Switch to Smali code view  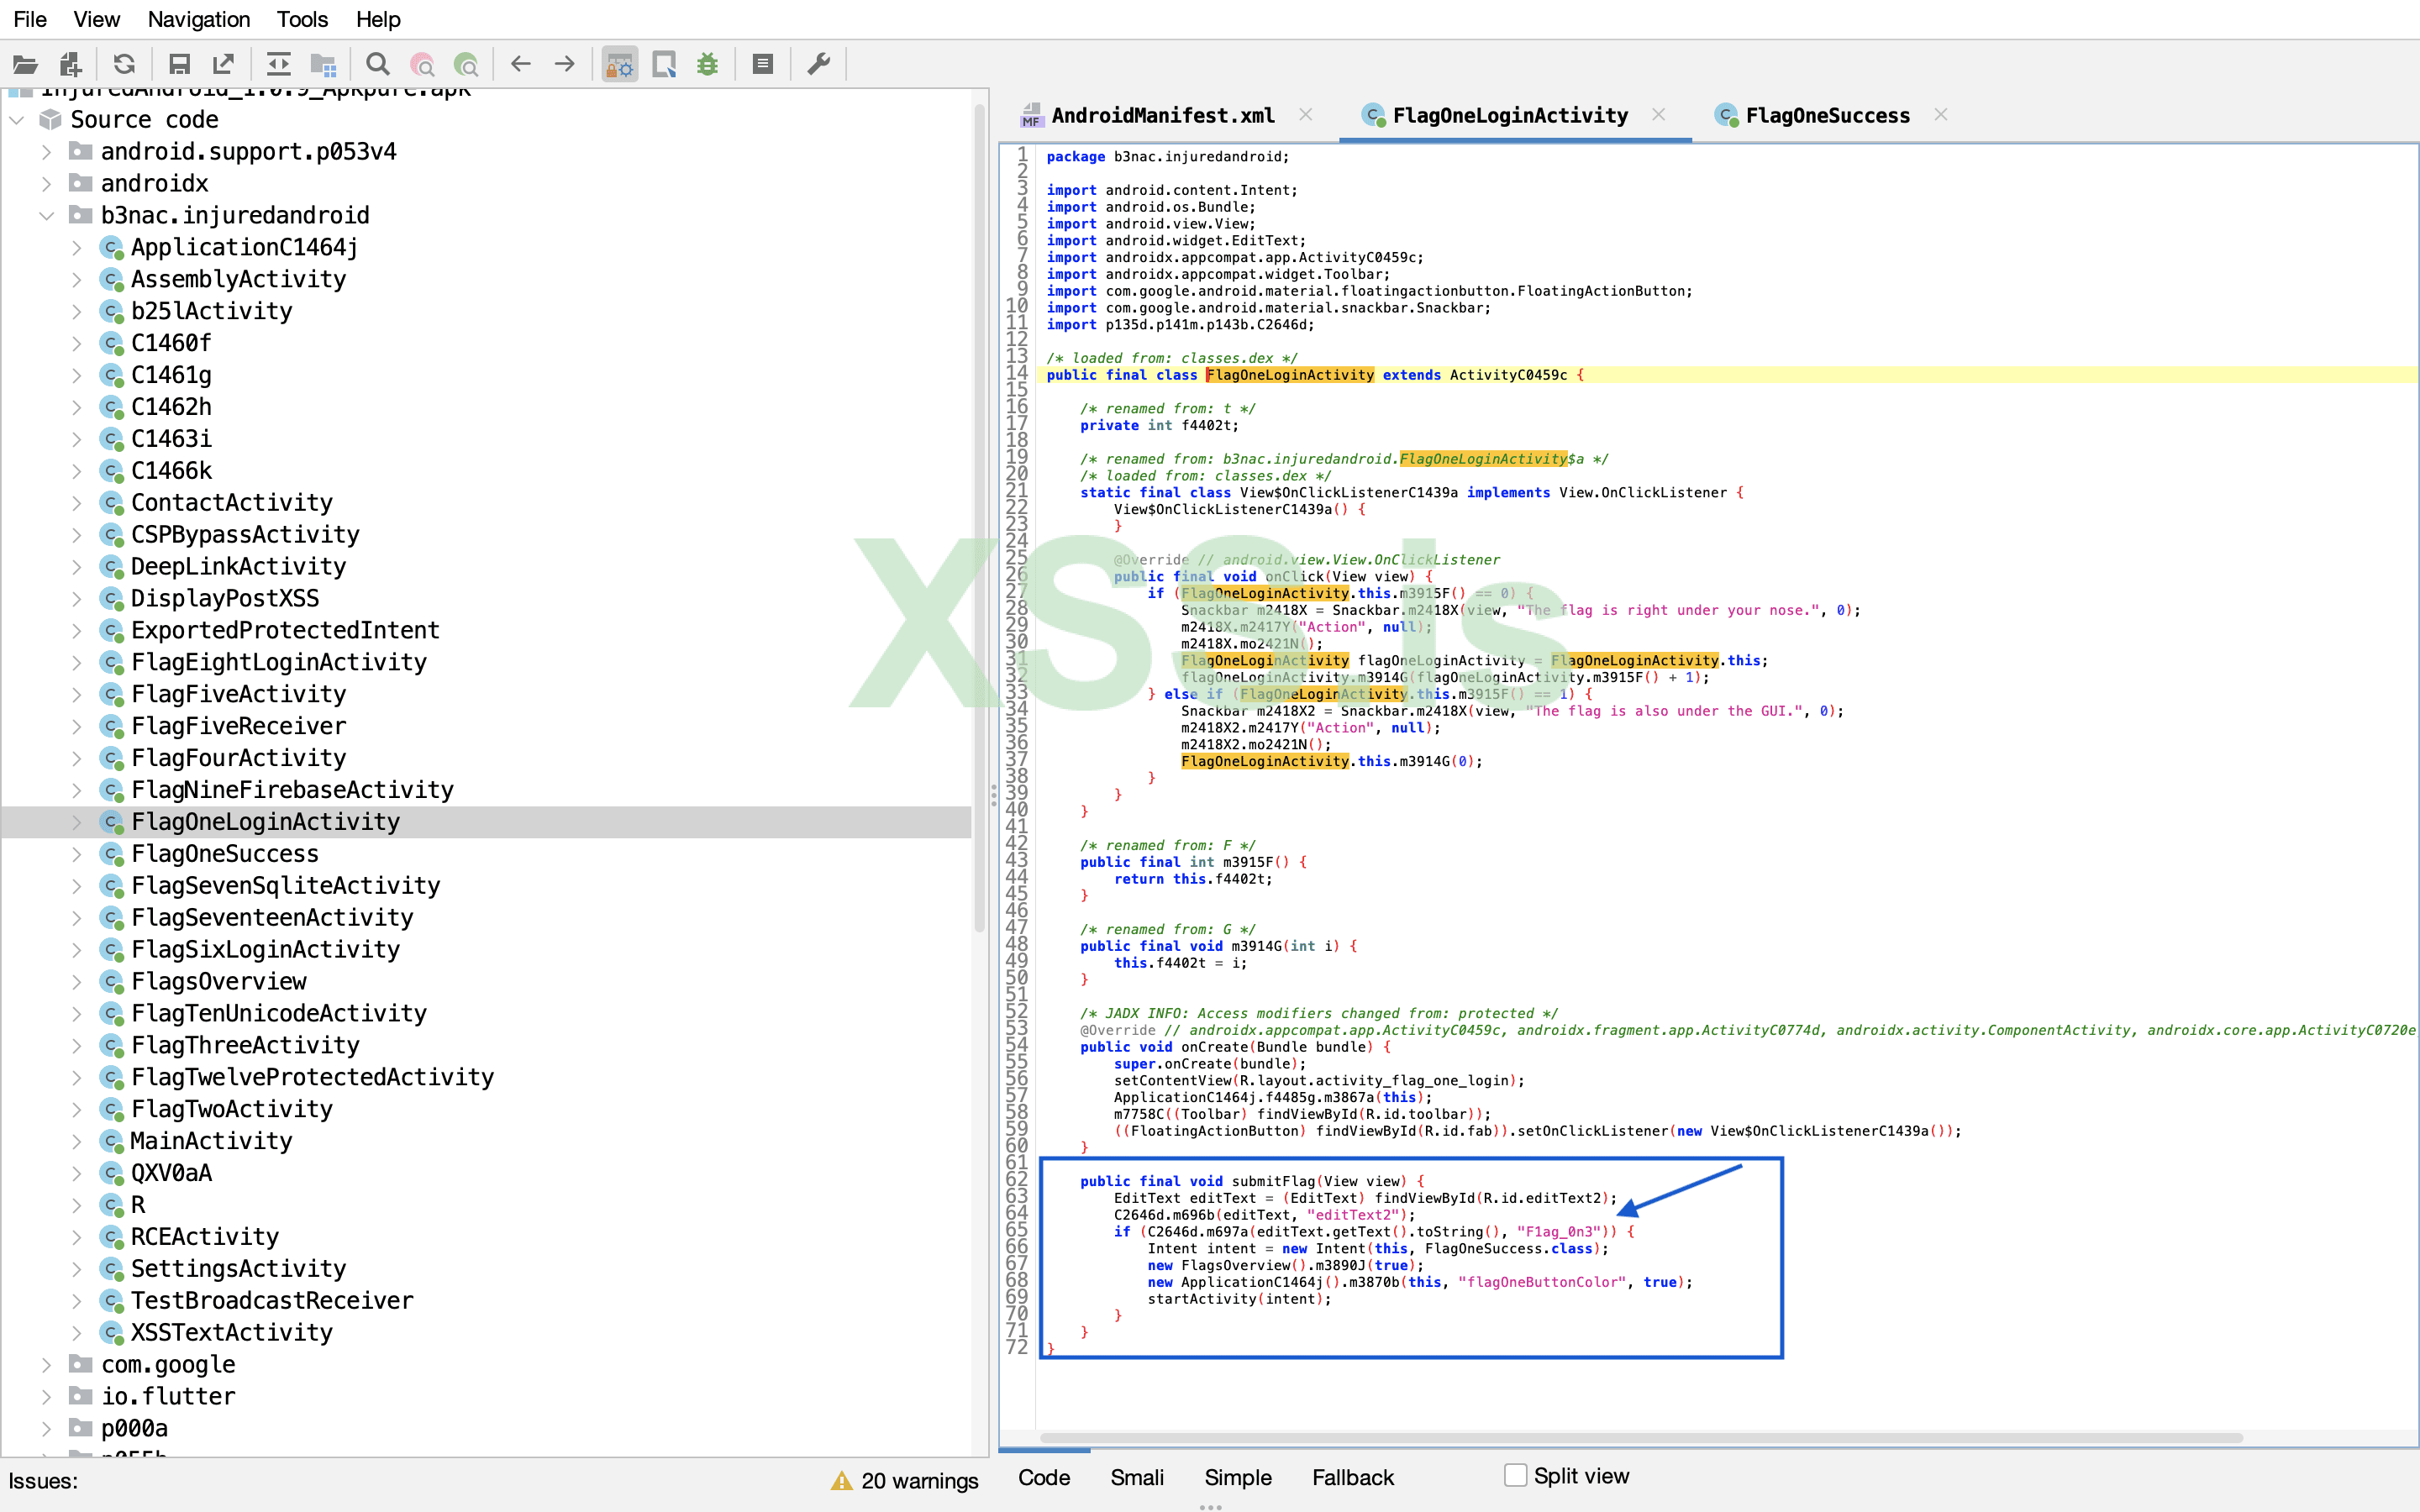coord(1137,1477)
